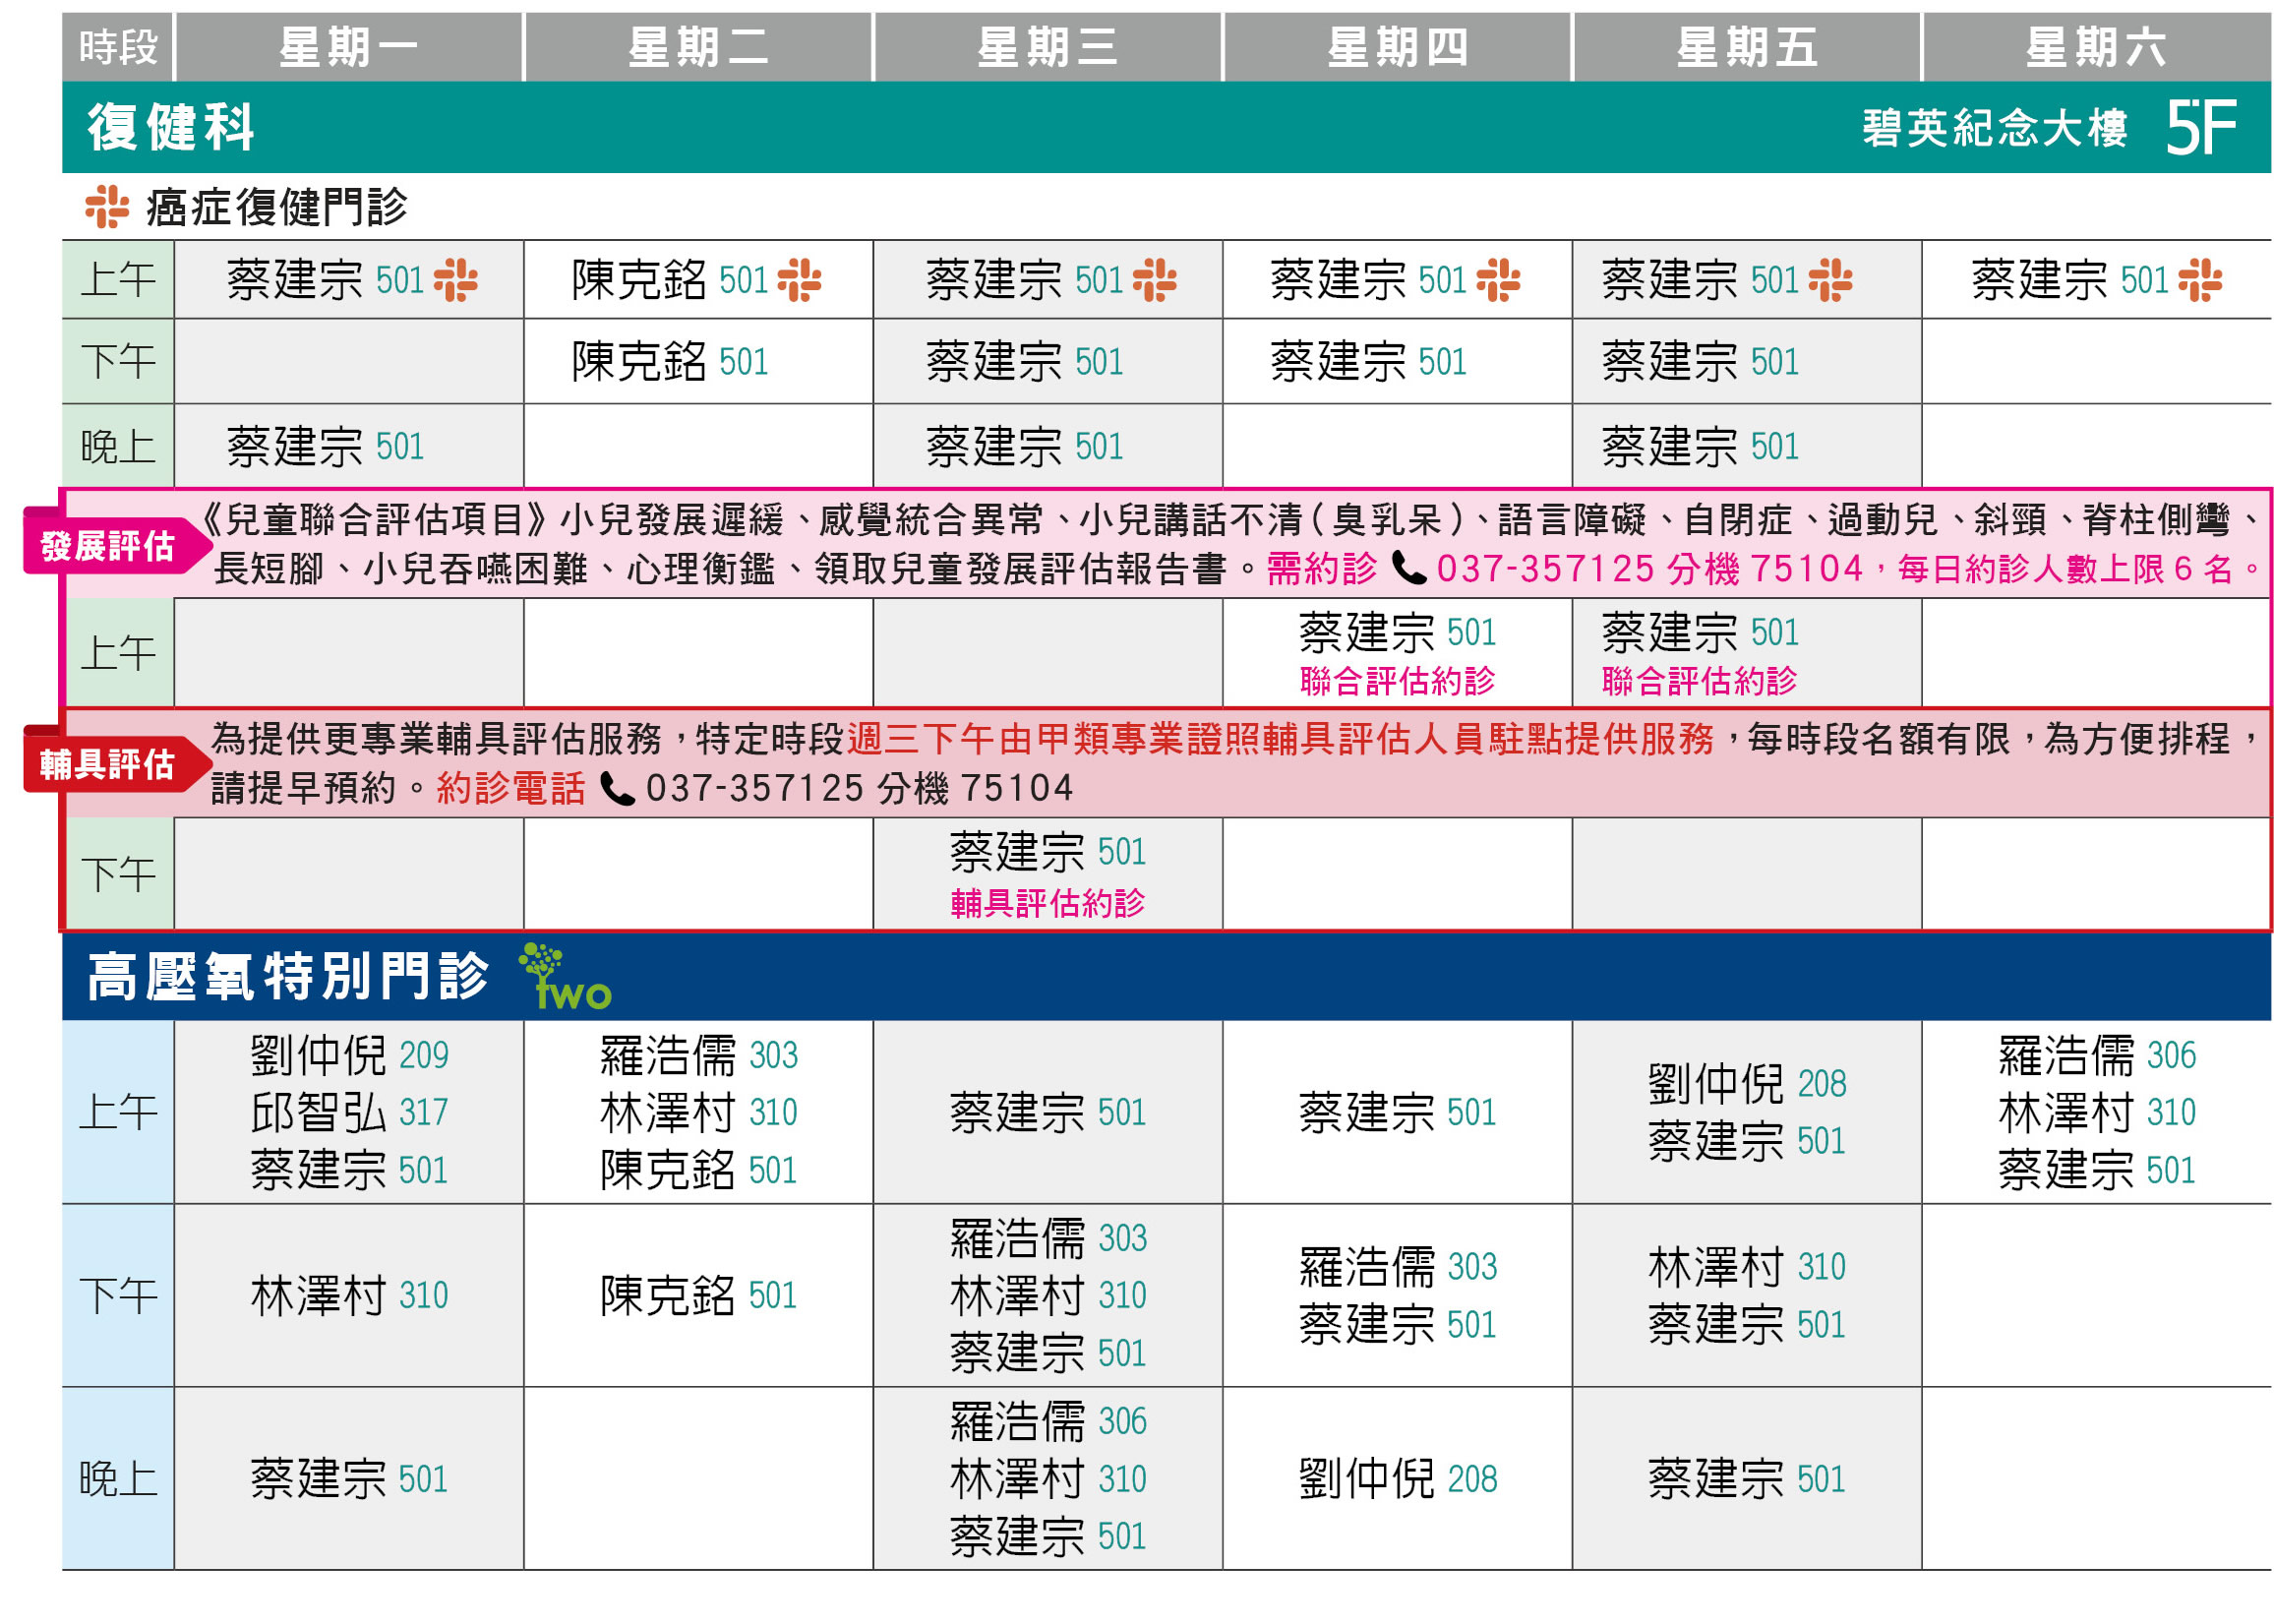Click the 星期三 column header
The image size is (2274, 1624).
point(1047,47)
